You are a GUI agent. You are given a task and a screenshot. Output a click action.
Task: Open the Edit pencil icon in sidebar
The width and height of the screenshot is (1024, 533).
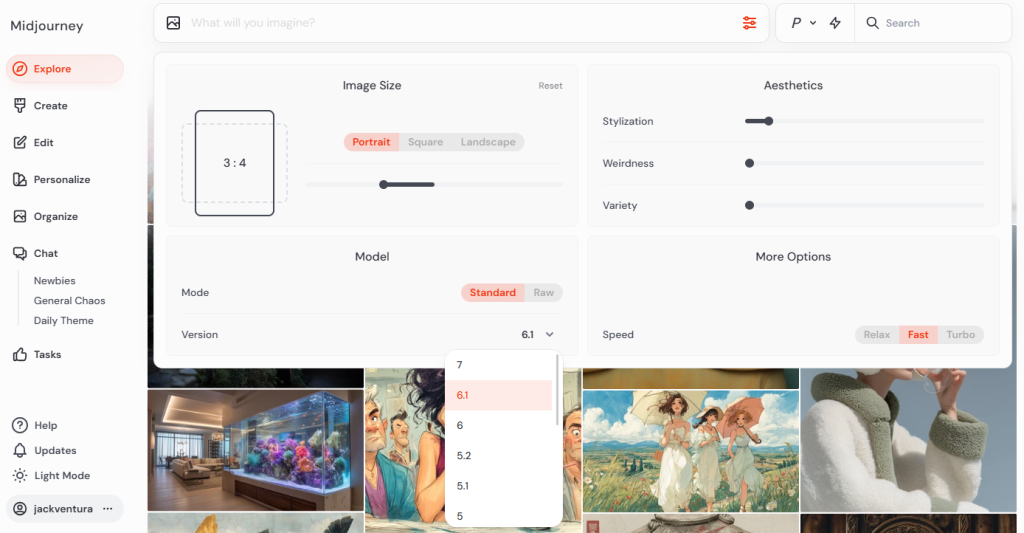[x=20, y=143]
